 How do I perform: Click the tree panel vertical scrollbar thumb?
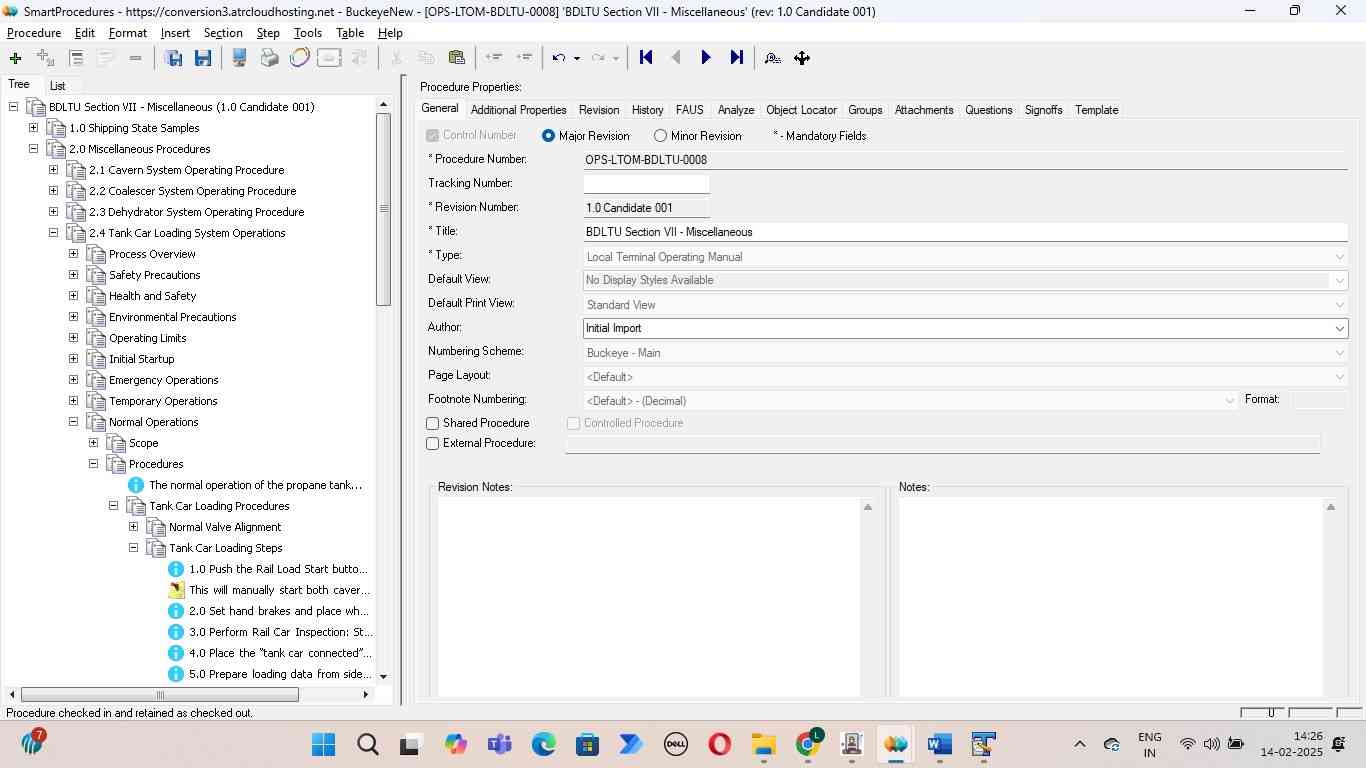click(x=383, y=210)
